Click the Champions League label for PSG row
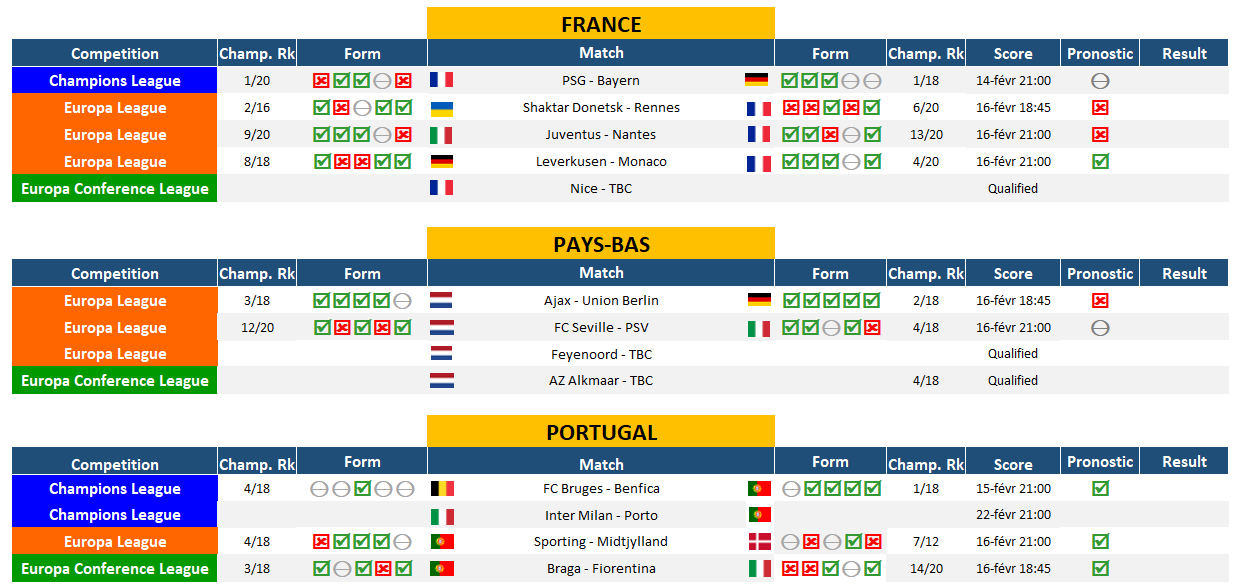The height and width of the screenshot is (585, 1242). [115, 81]
